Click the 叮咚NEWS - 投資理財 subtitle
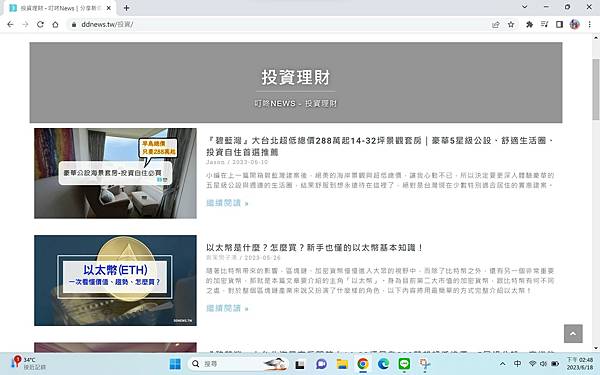The width and height of the screenshot is (600, 375). tap(295, 104)
